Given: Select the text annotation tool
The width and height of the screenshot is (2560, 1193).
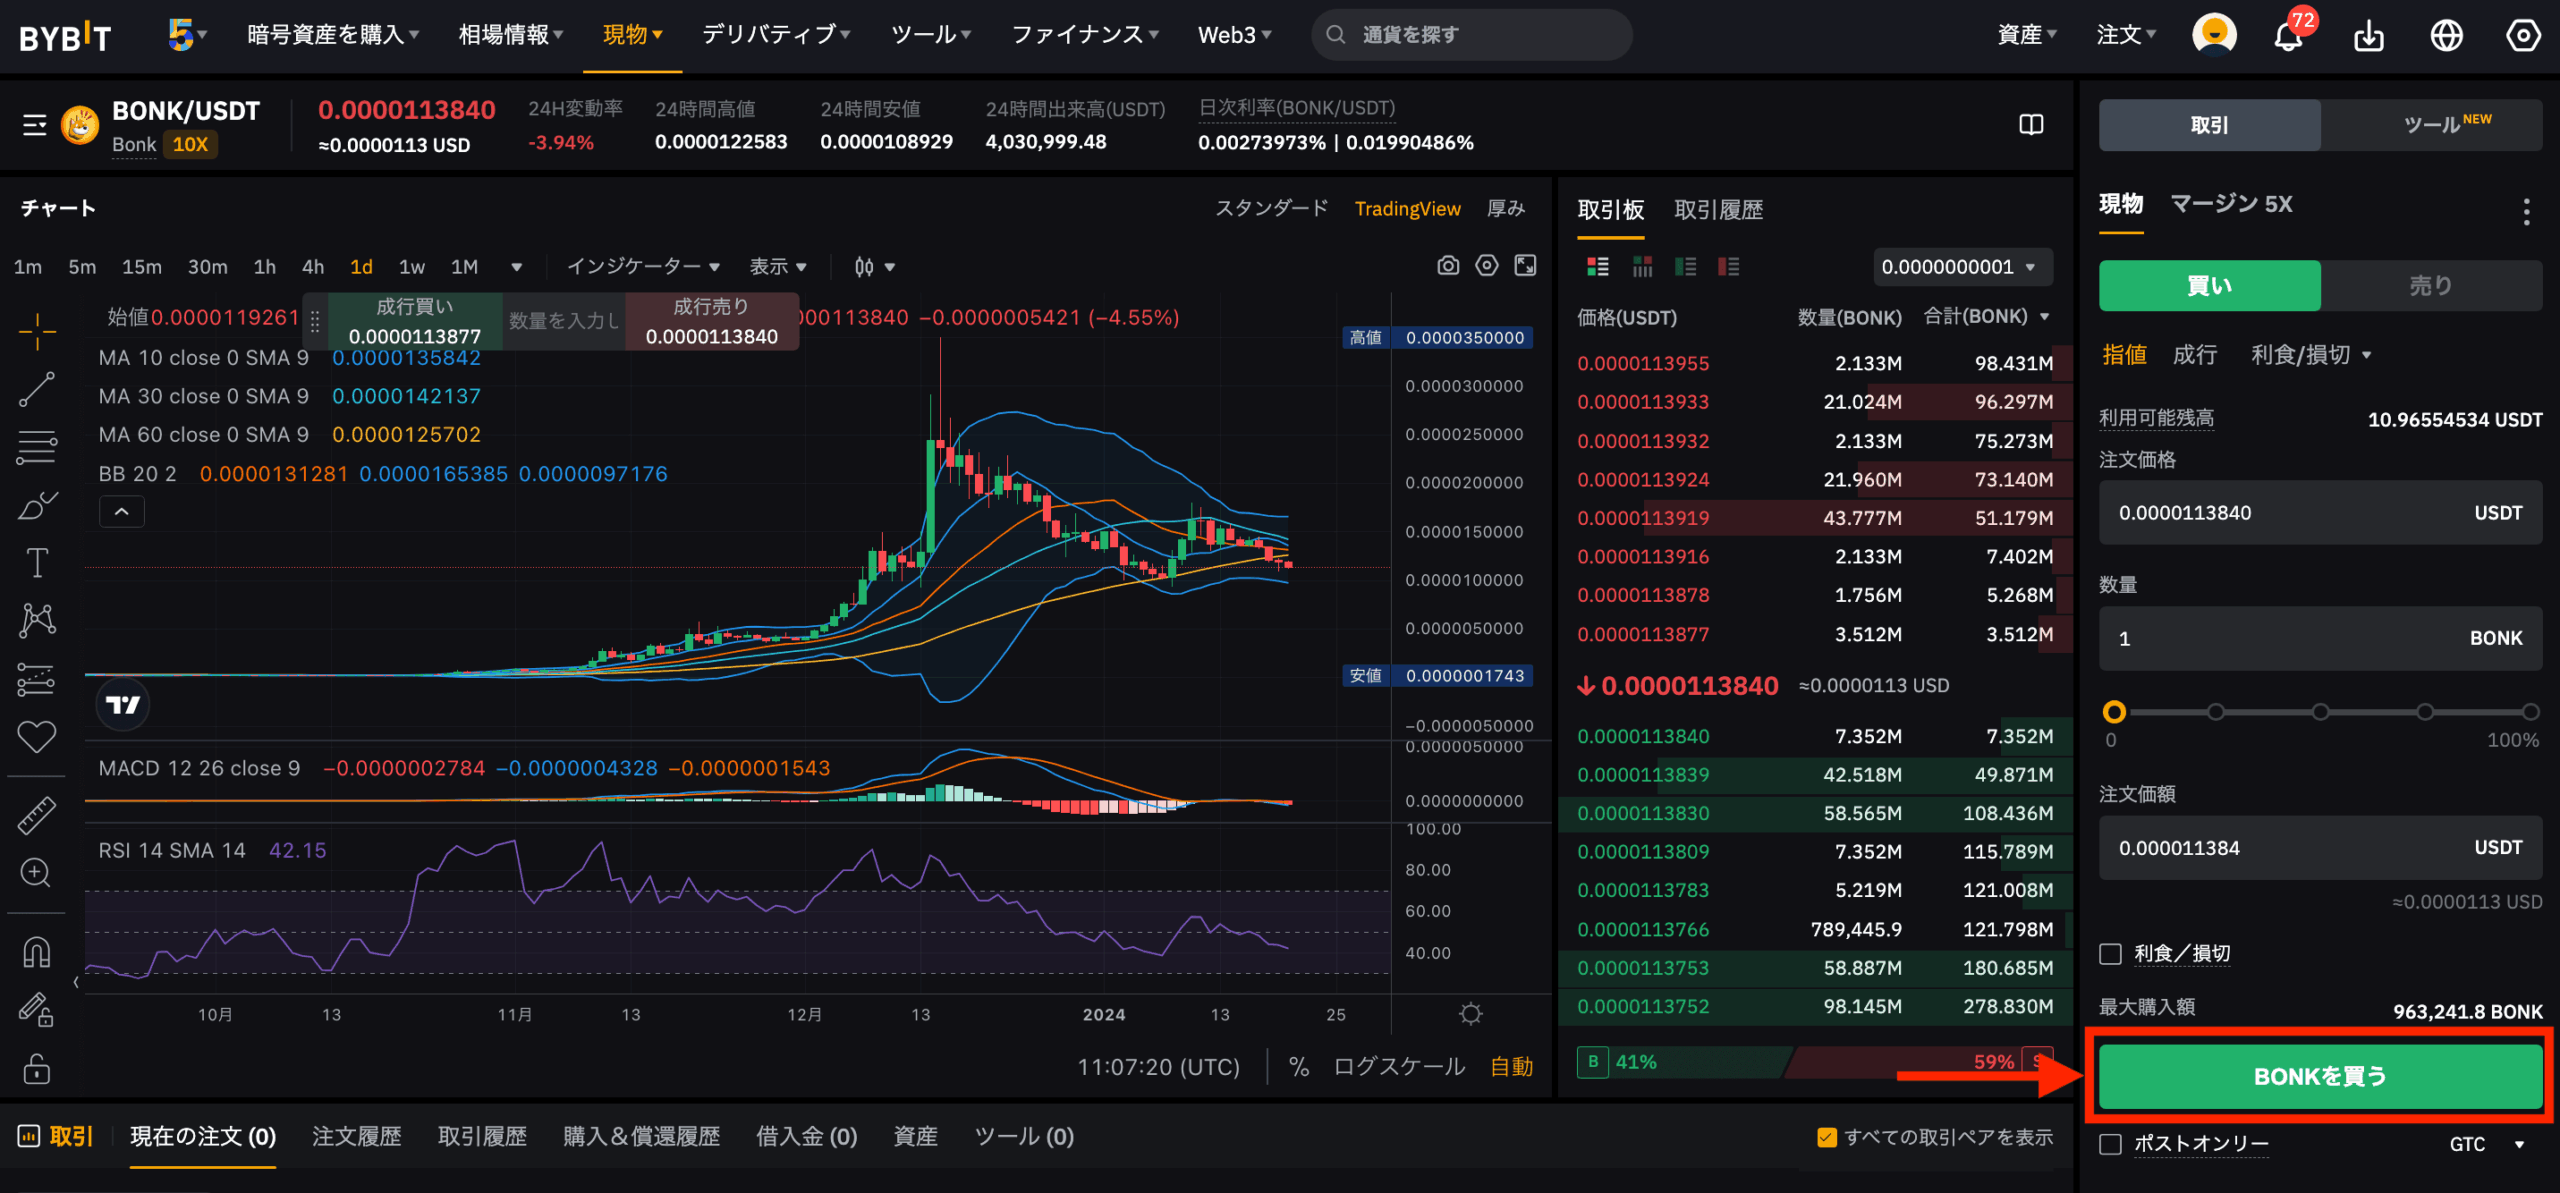Looking at the screenshot, I should pos(37,562).
